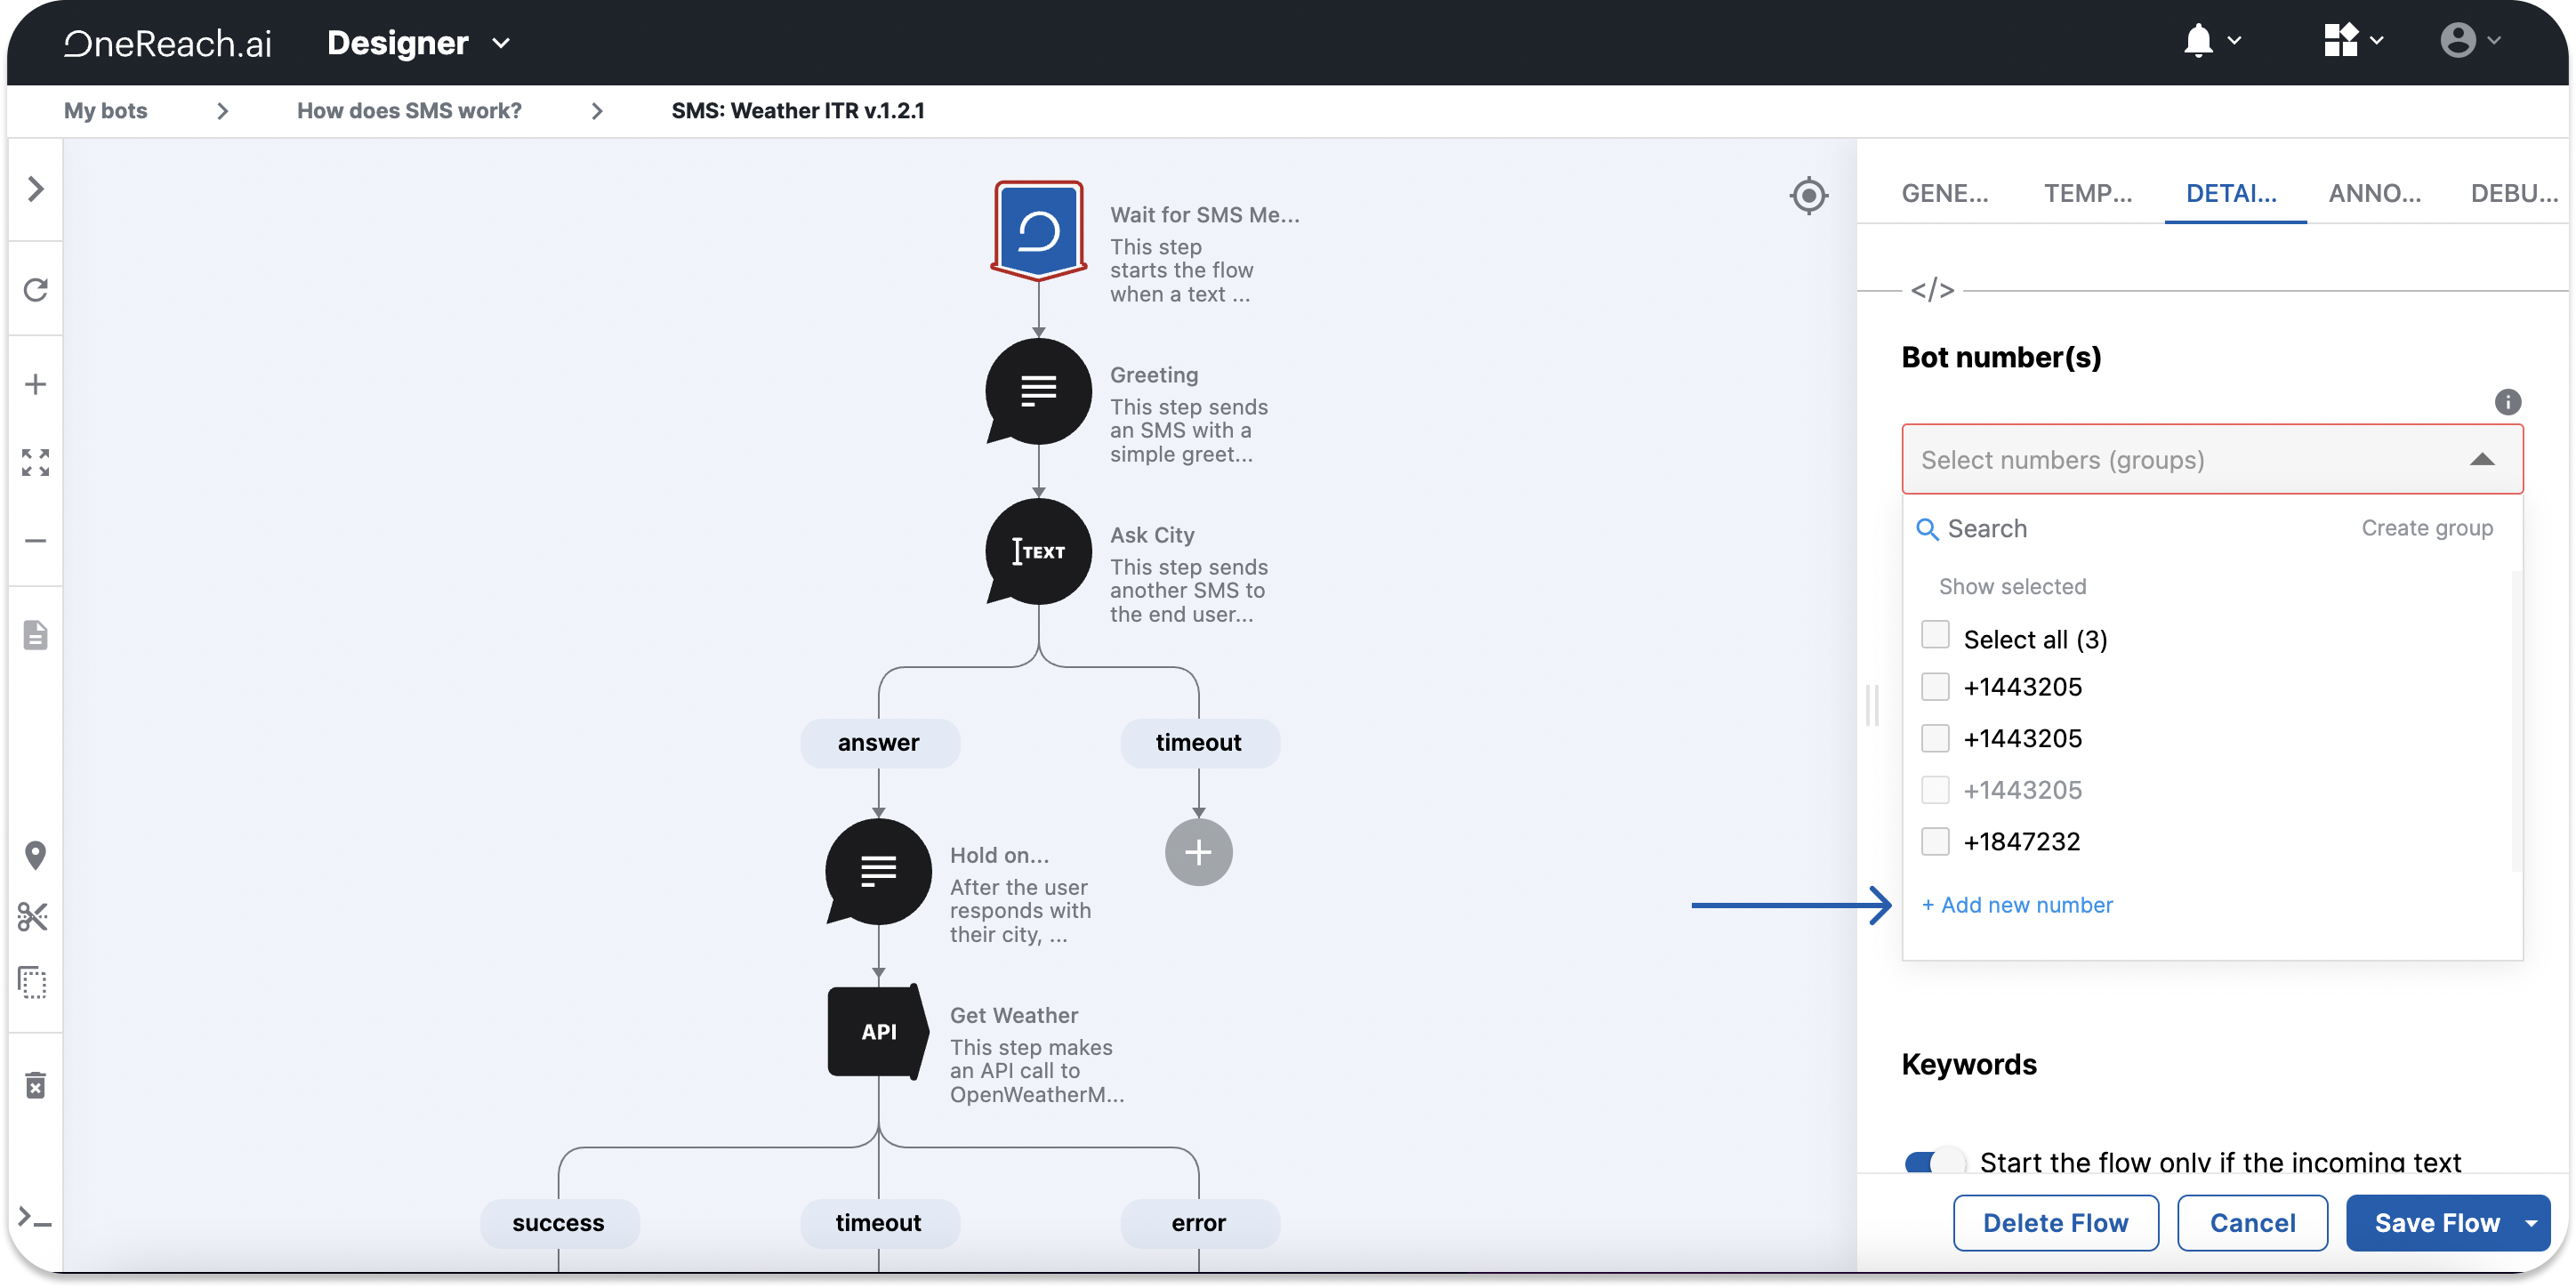Click the fit-to-screen expand icon
This screenshot has height=1288, width=2576.
click(x=36, y=462)
